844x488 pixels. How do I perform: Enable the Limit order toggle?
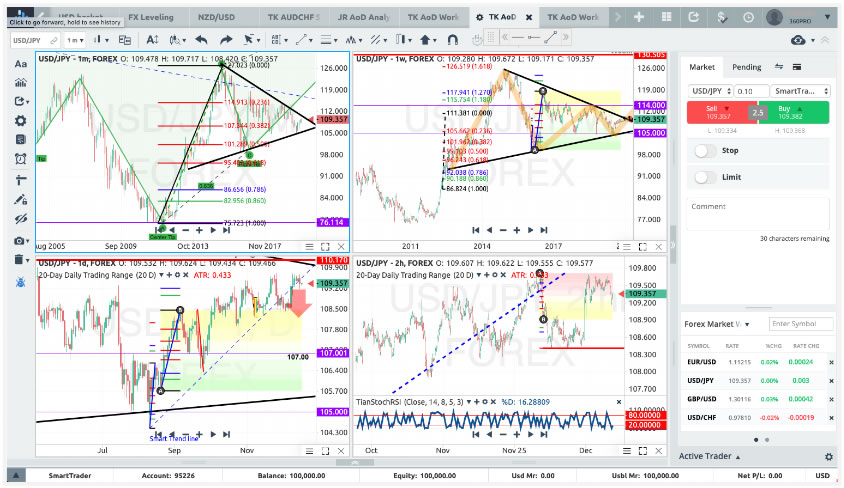(705, 177)
